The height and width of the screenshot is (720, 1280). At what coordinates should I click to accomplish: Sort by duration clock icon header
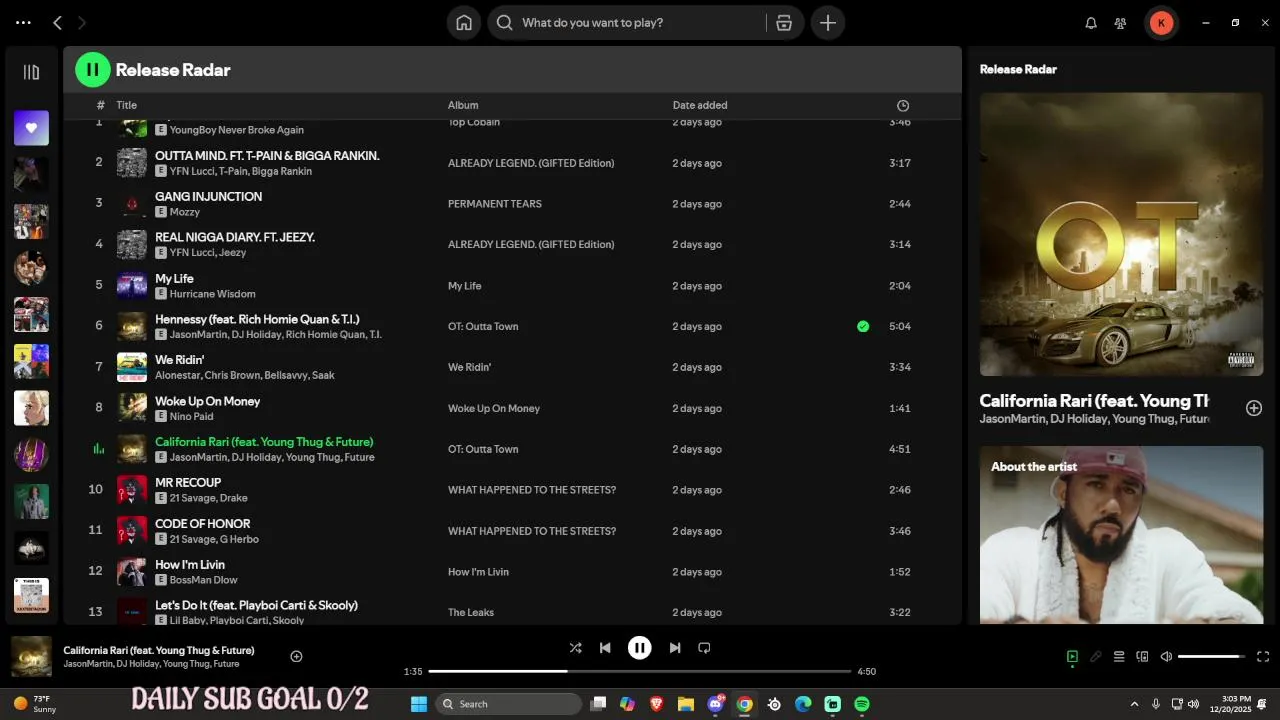click(x=903, y=105)
